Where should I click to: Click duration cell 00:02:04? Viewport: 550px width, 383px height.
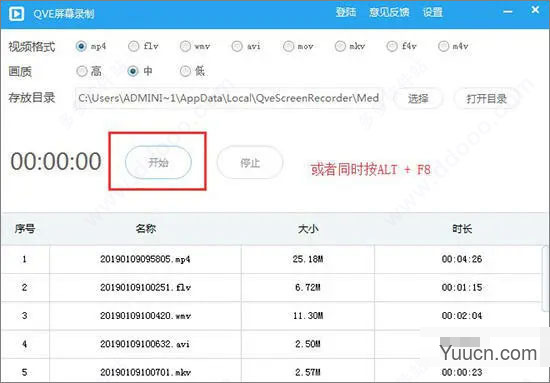pyautogui.click(x=462, y=316)
